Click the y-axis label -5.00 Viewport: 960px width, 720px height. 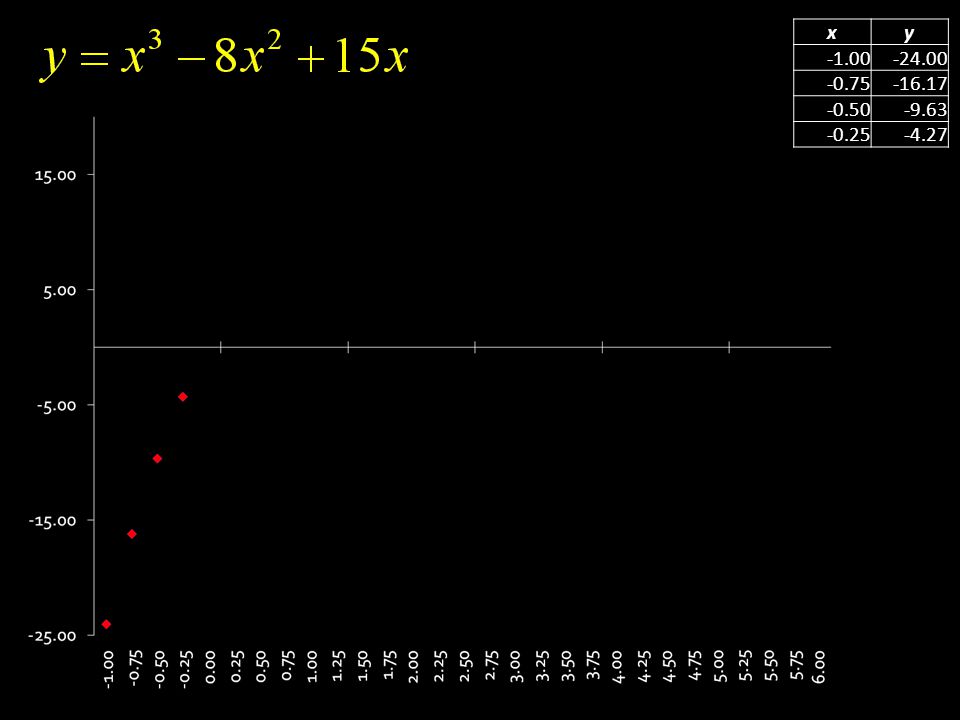tap(56, 405)
